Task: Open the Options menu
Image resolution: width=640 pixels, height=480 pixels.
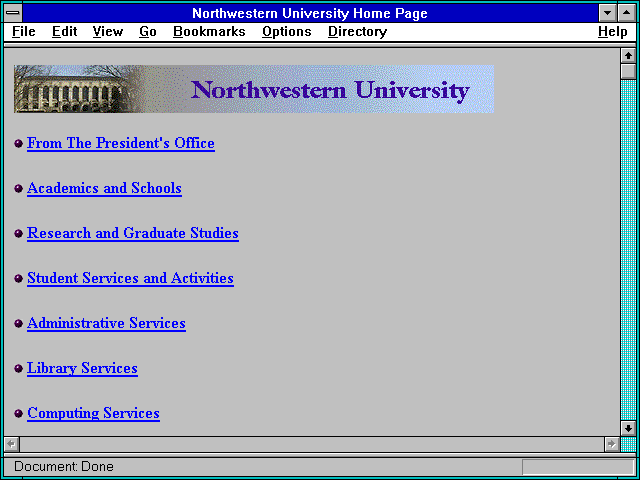Action: pos(287,31)
